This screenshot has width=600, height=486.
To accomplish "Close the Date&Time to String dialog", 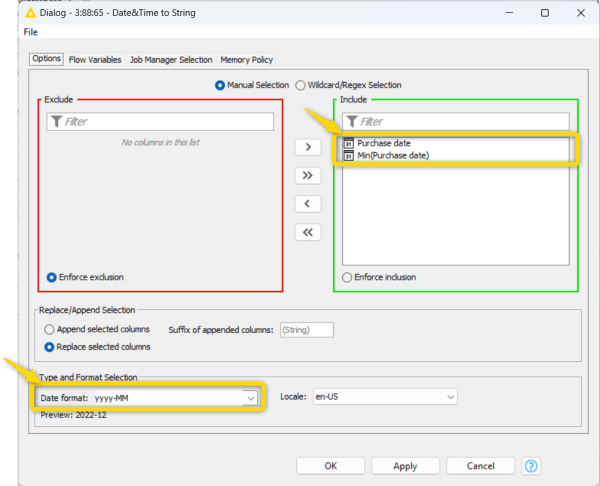I will pos(580,13).
